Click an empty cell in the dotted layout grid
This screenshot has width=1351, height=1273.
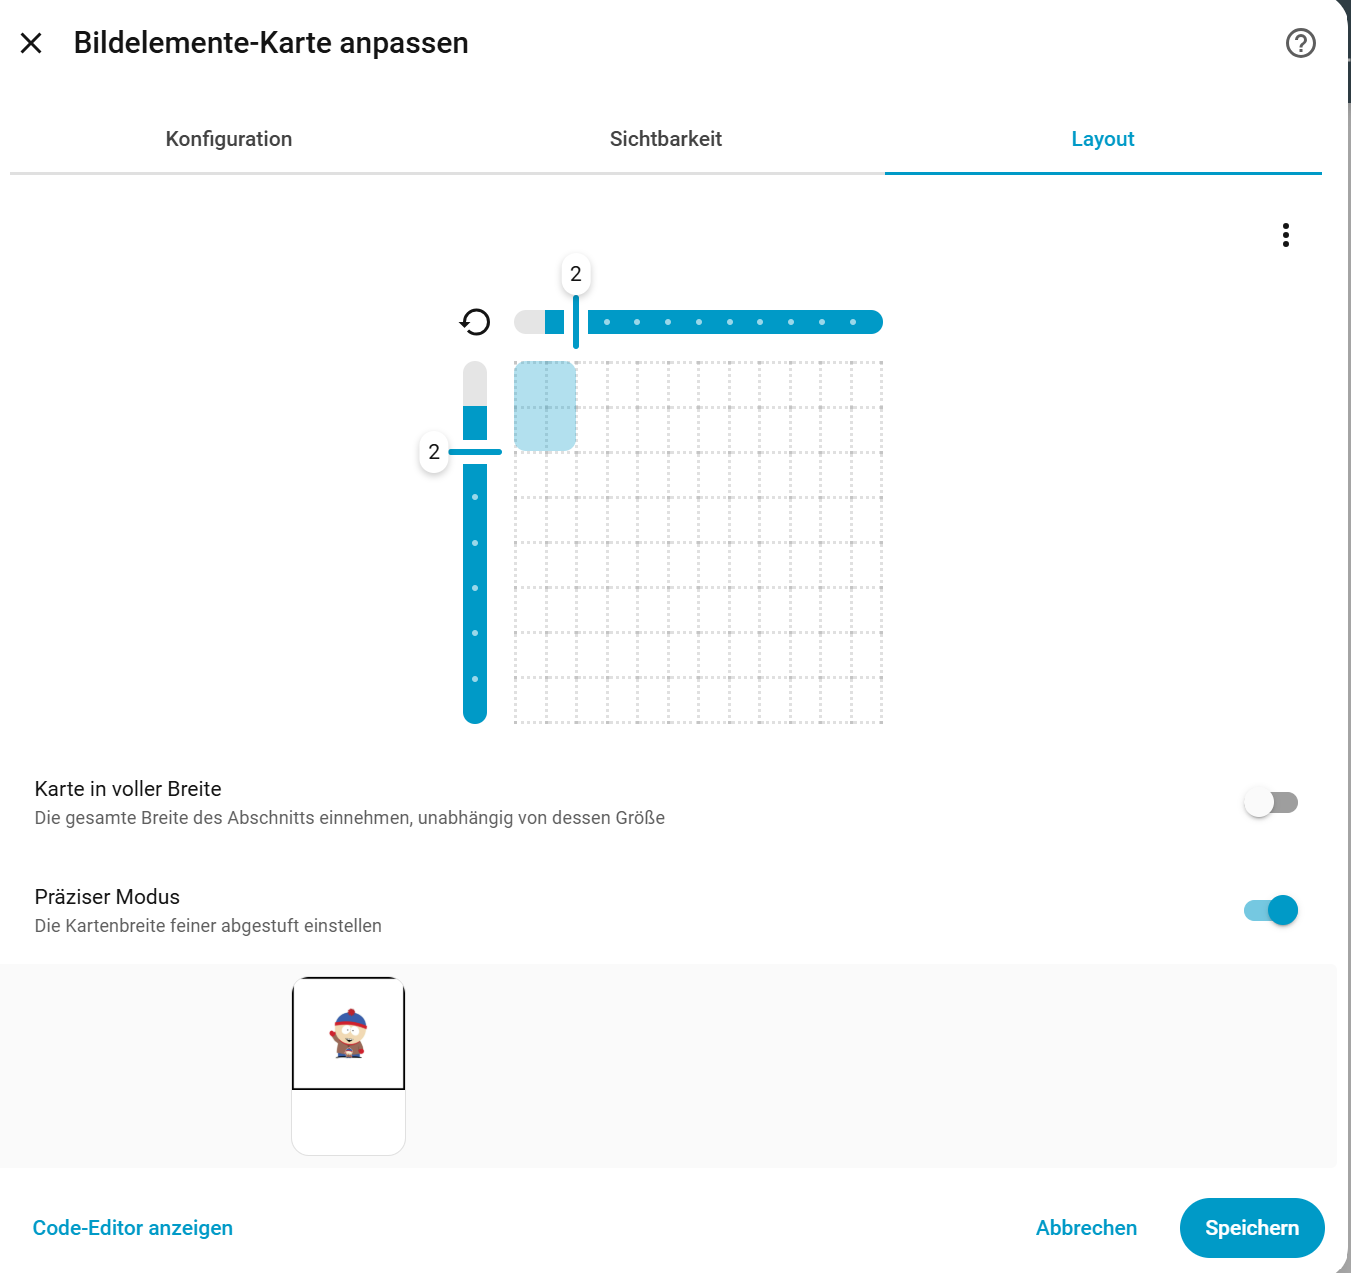click(714, 565)
